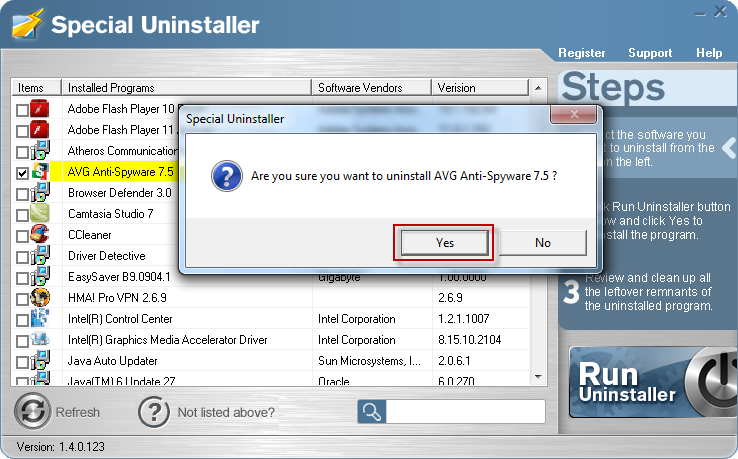Screen dimensions: 738x459
Task: Click the Adobe Flash Player 10 icon
Action: point(40,109)
